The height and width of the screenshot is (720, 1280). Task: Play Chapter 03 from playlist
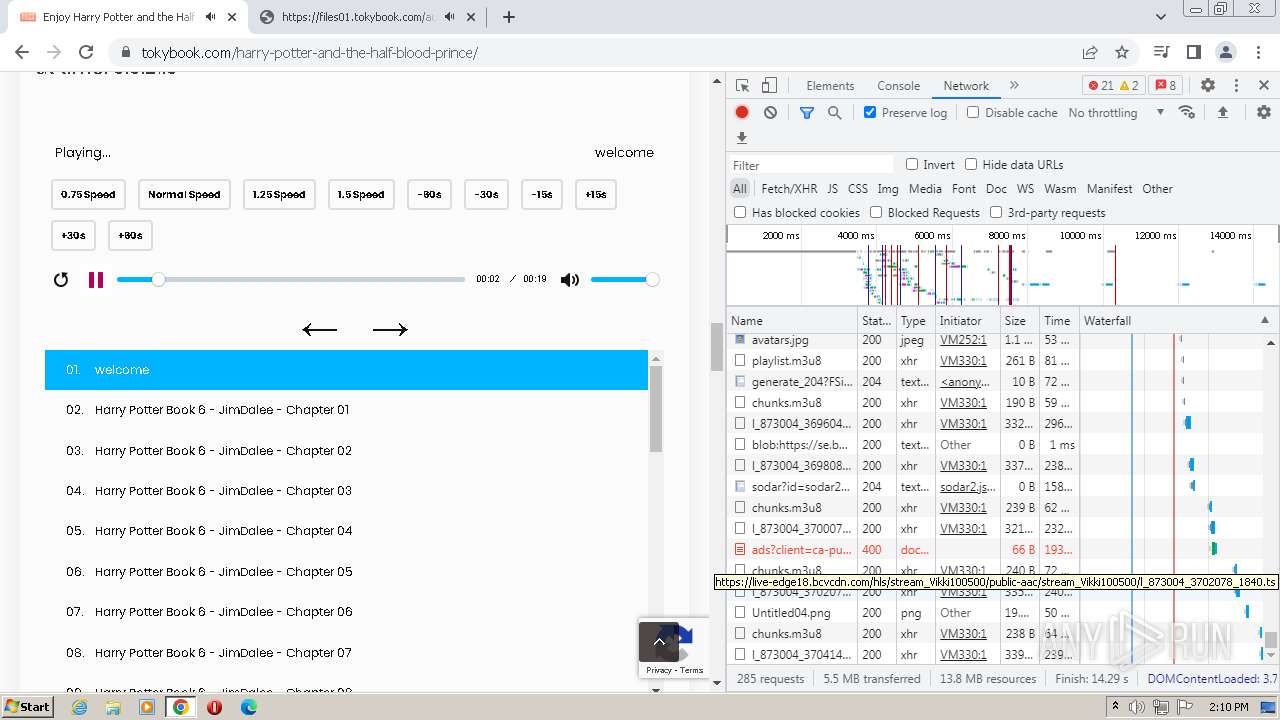[346, 491]
